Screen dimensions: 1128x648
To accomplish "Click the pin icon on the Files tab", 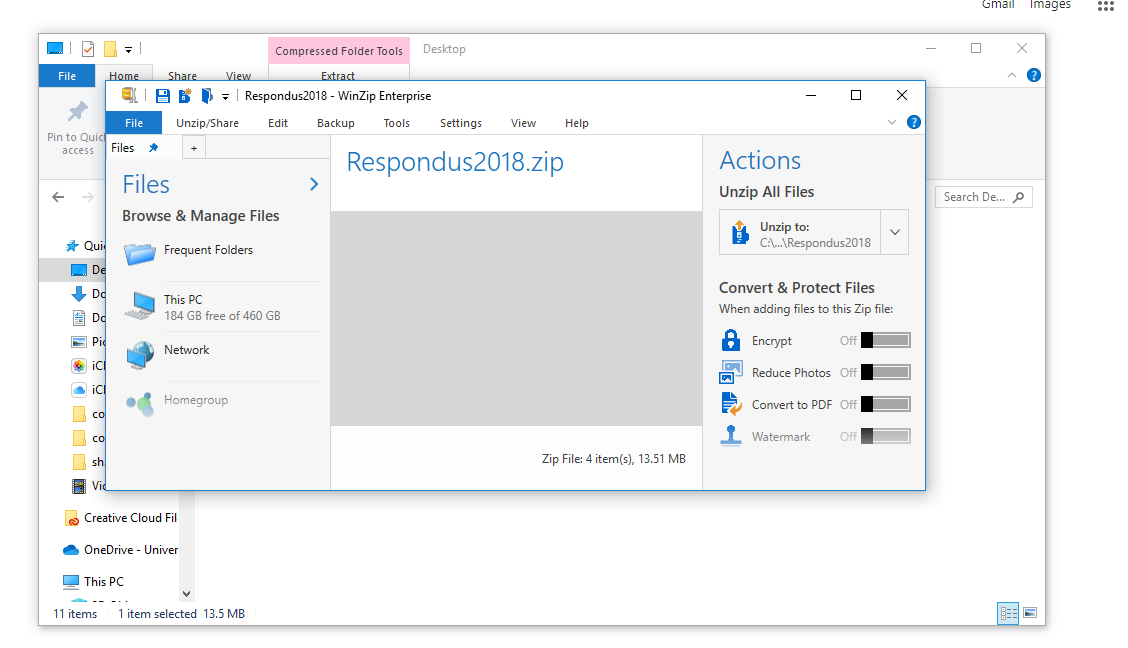I will pyautogui.click(x=153, y=147).
